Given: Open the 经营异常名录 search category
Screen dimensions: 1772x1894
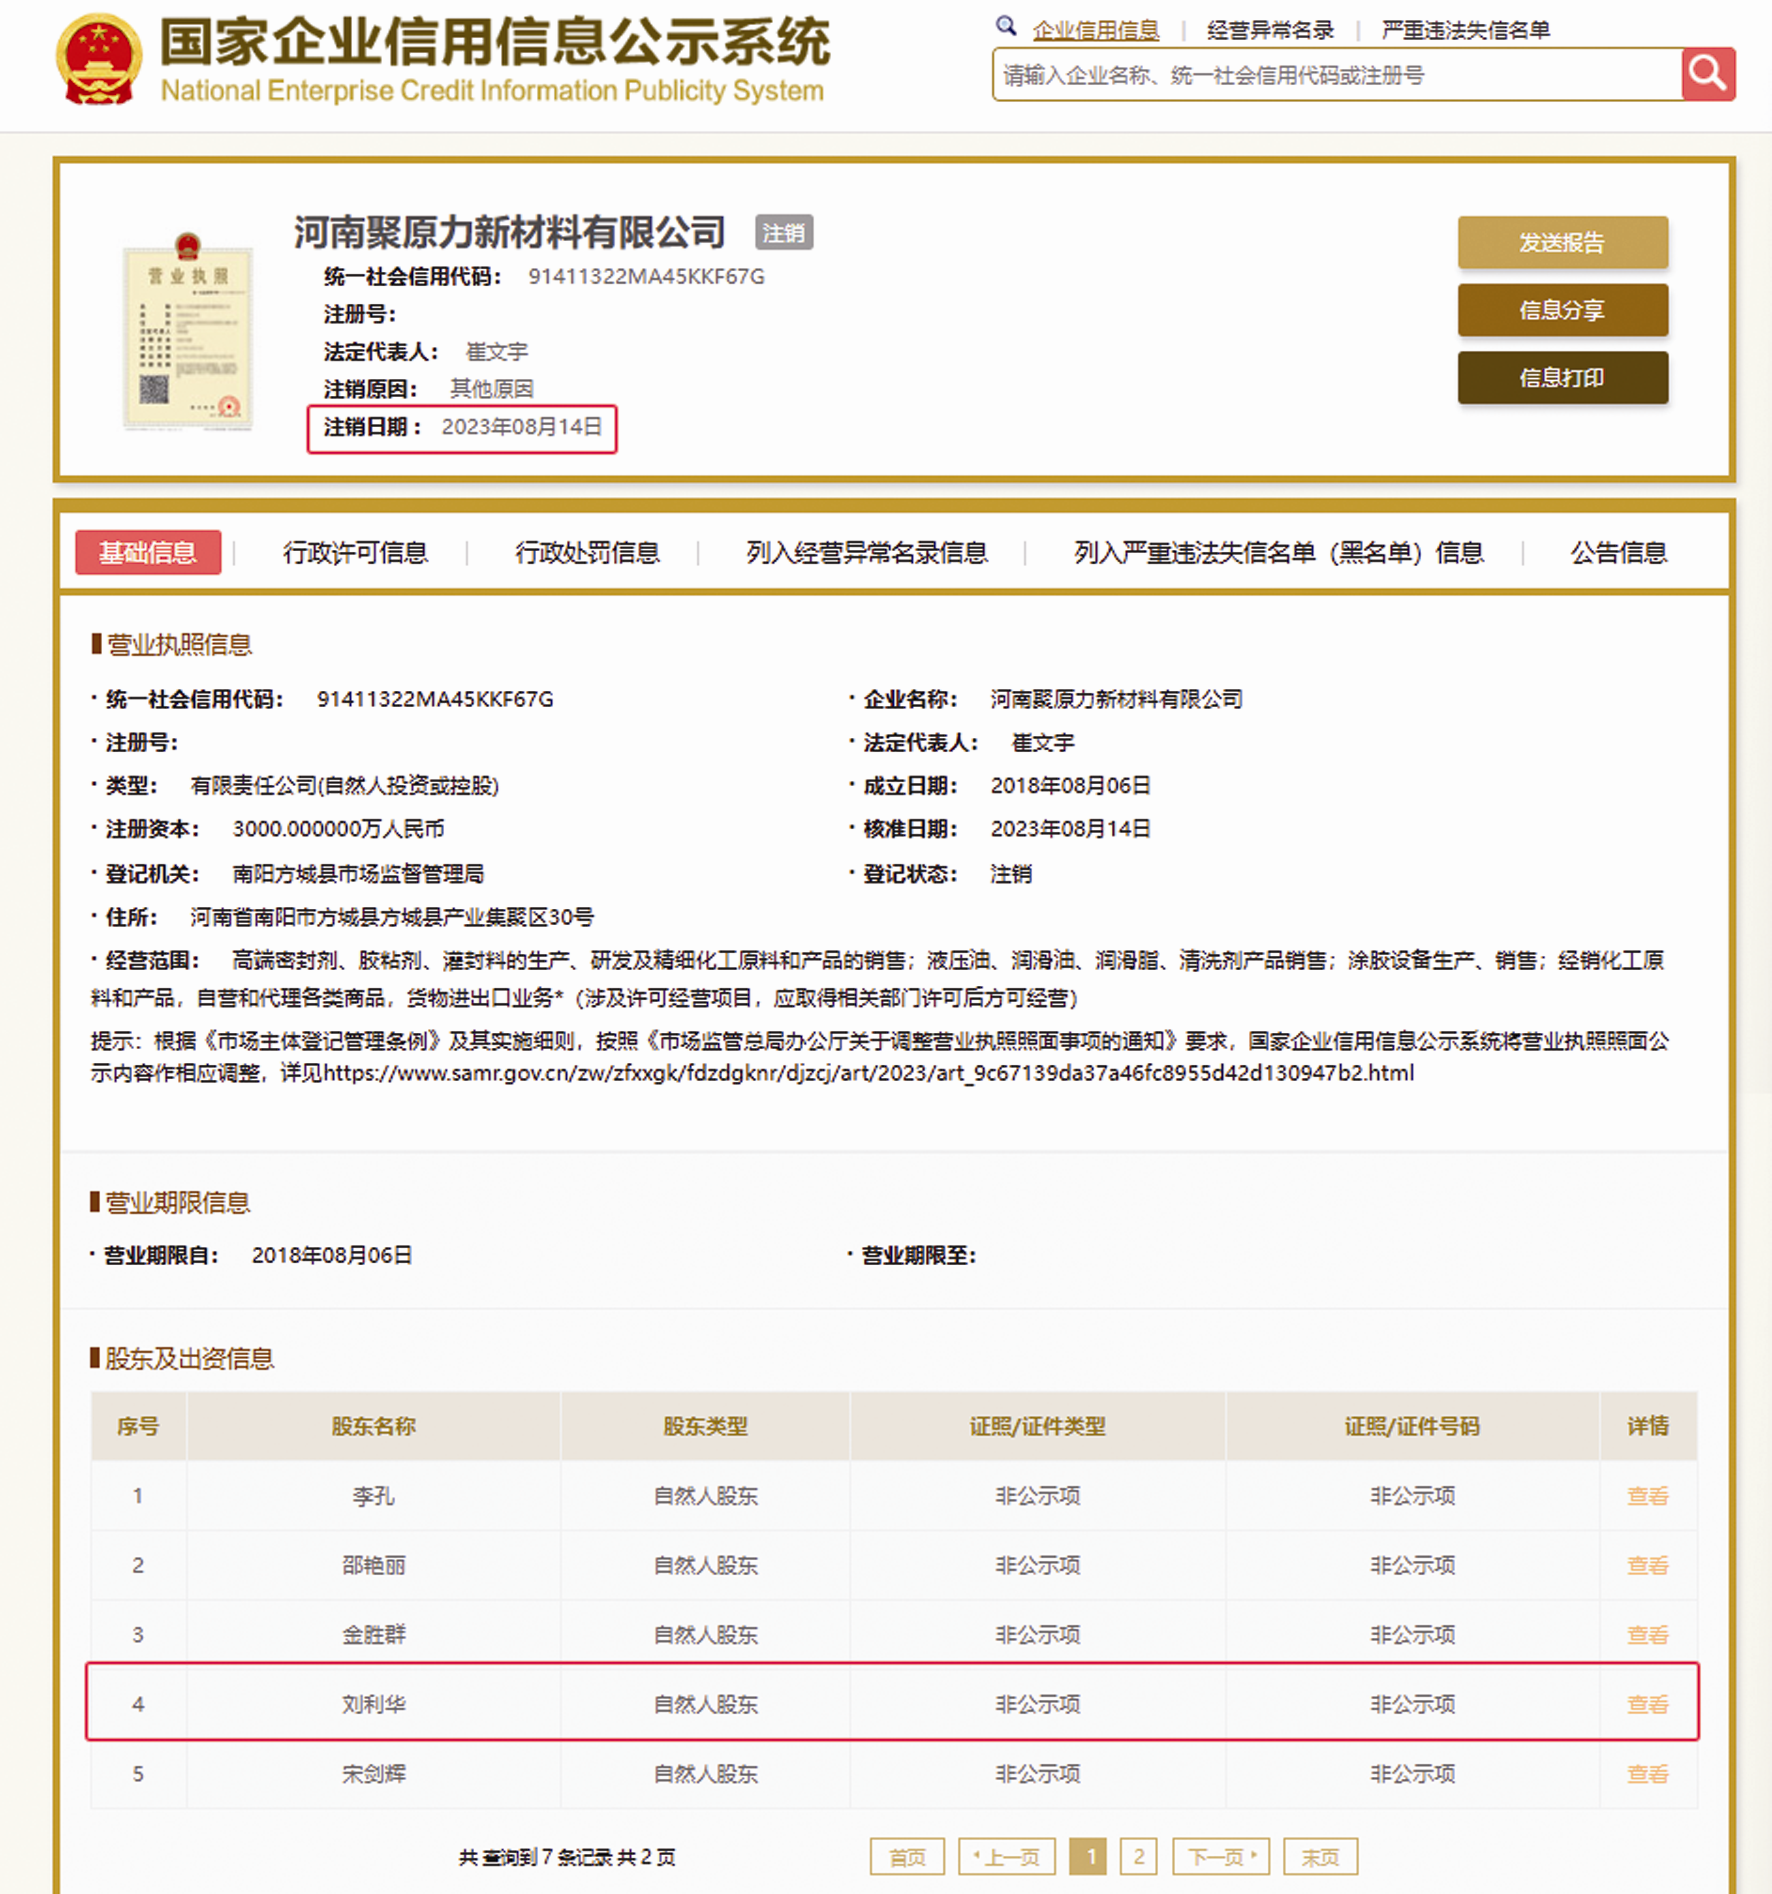Looking at the screenshot, I should (x=1269, y=30).
